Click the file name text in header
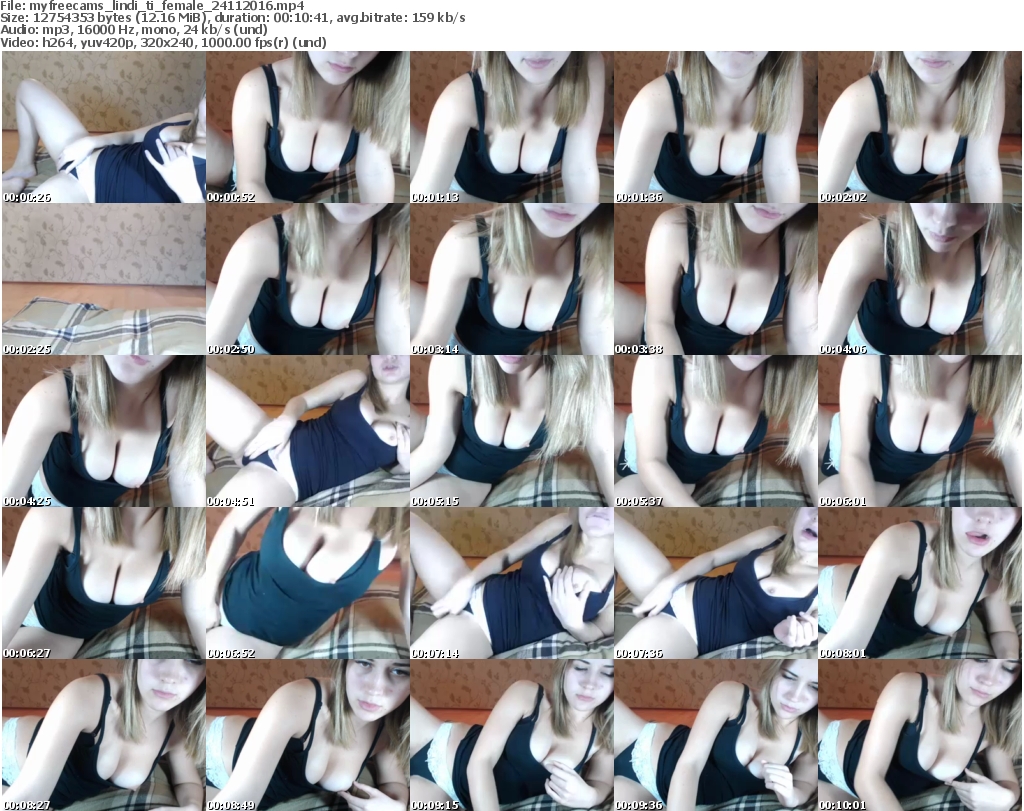This screenshot has height=811, width=1024. 152,6
